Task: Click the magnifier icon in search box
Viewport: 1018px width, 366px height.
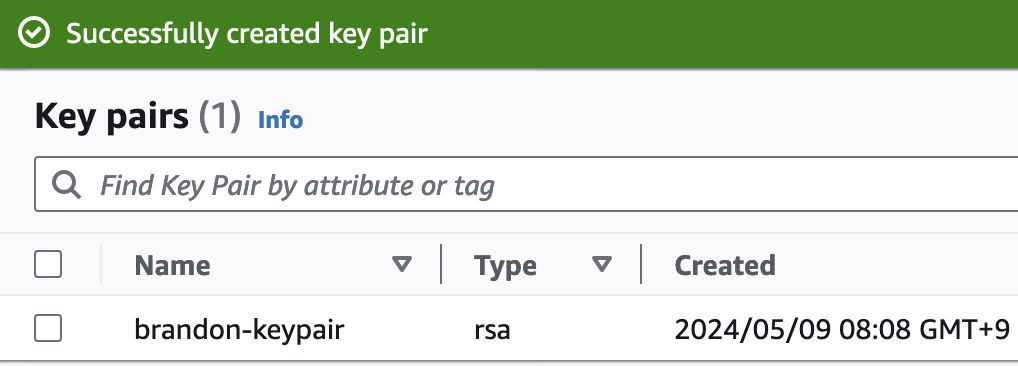Action: 66,185
